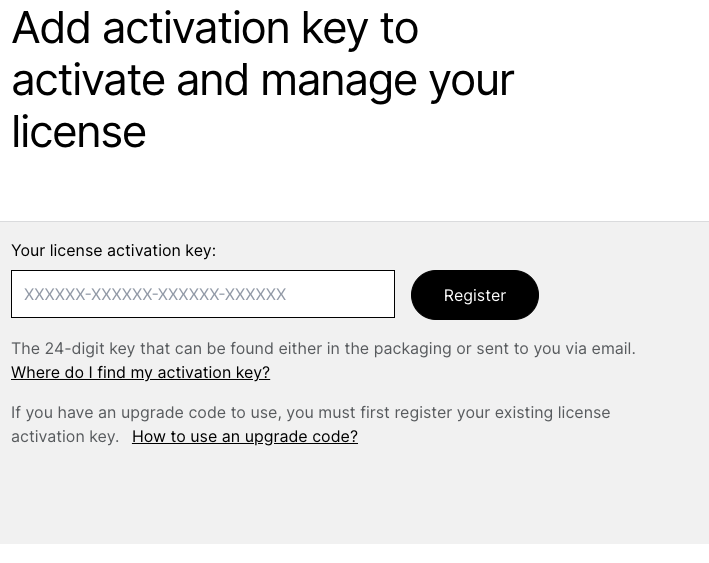709x563 pixels.
Task: Click the 24-digit key description text
Action: tap(323, 349)
